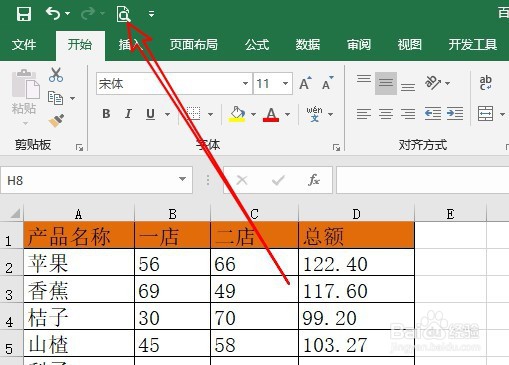Click inside the formula bar input
509x365 pixels.
tap(423, 180)
